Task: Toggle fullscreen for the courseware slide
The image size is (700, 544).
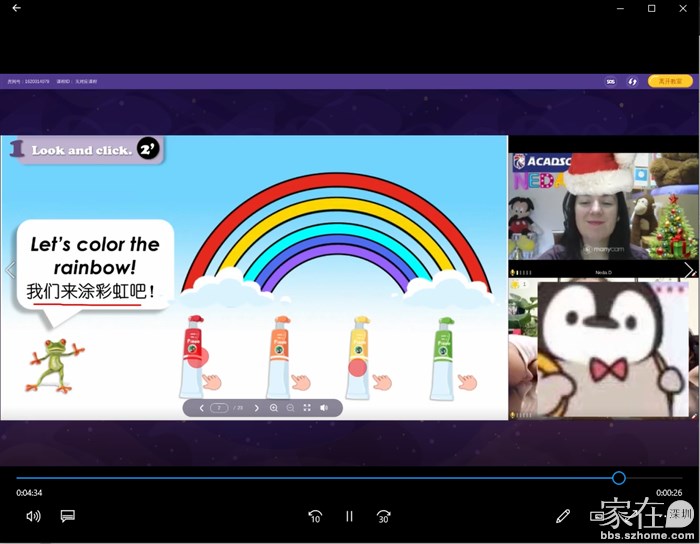Action: [307, 408]
